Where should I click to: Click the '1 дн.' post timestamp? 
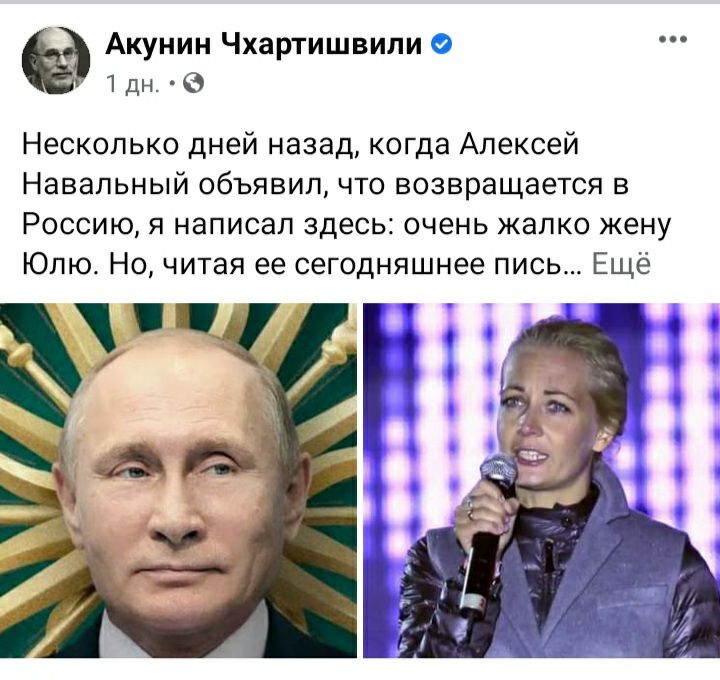[133, 84]
